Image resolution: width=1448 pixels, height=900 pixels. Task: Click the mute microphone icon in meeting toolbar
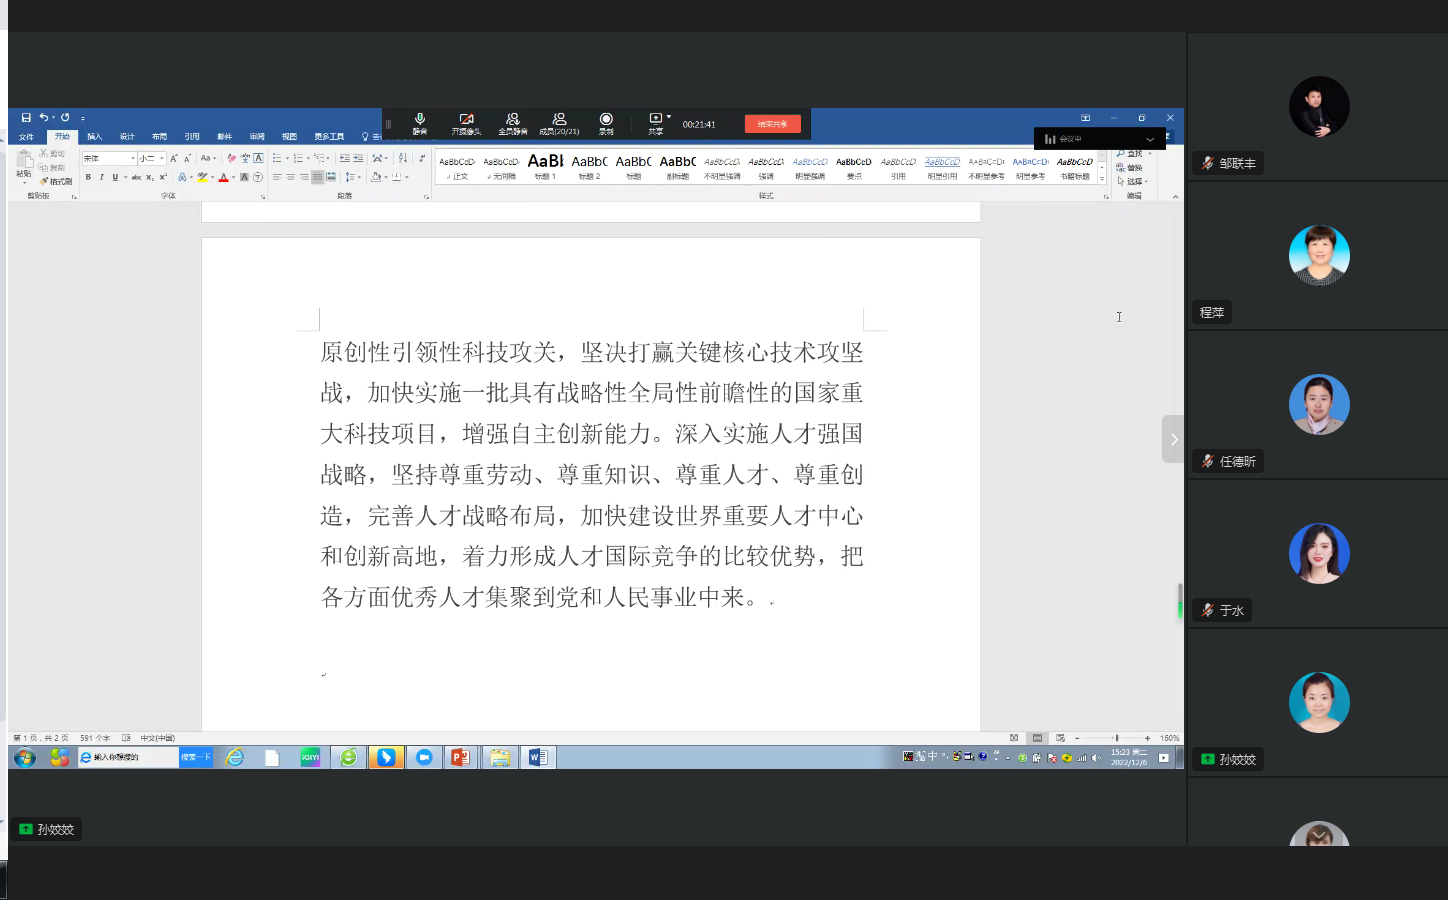pyautogui.click(x=420, y=122)
